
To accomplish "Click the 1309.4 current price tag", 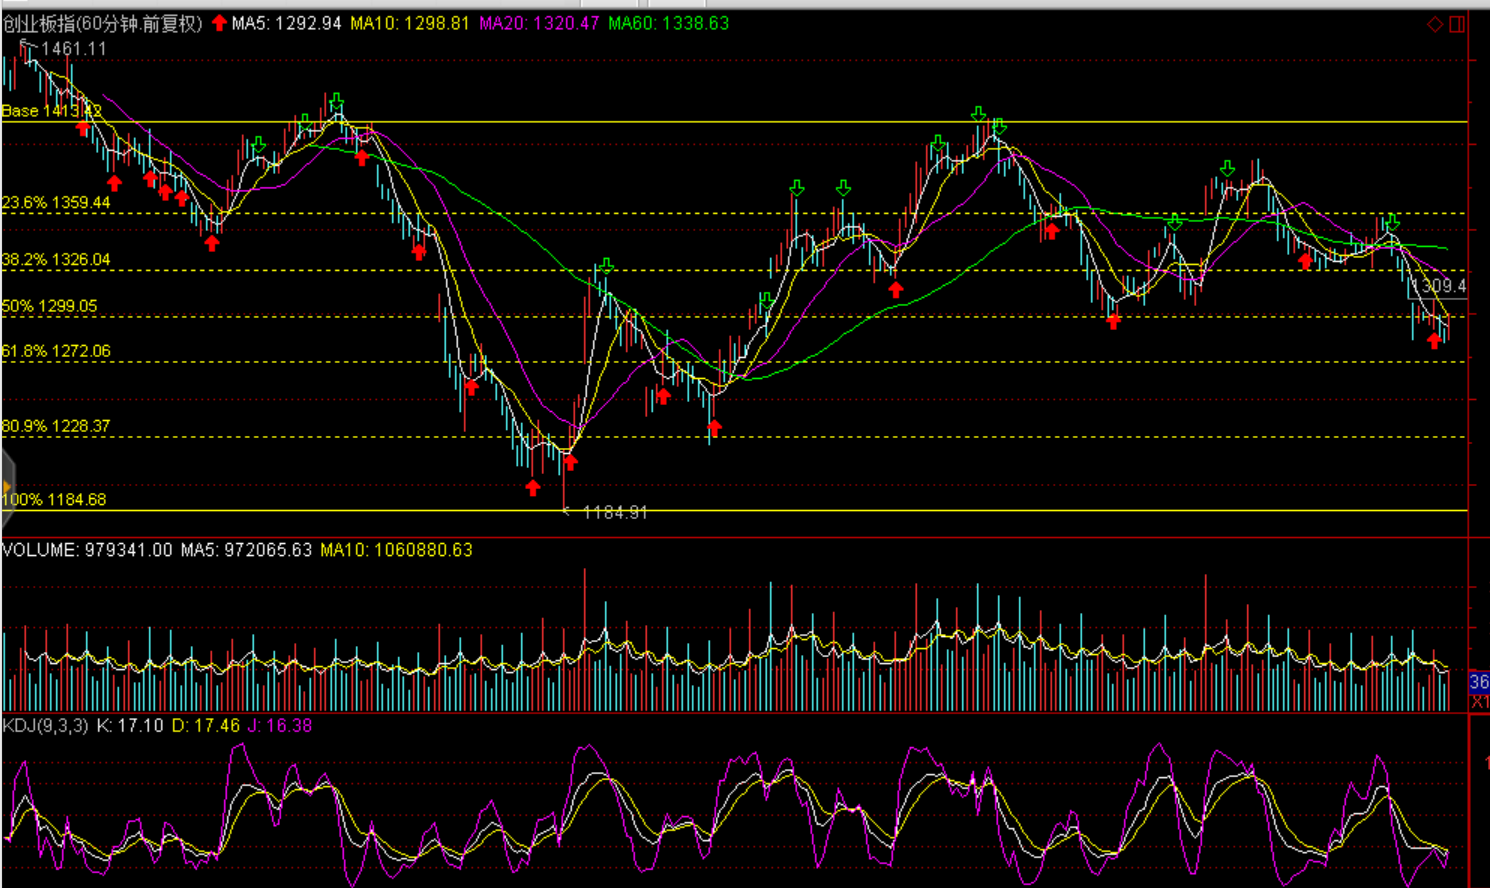I will [x=1438, y=286].
